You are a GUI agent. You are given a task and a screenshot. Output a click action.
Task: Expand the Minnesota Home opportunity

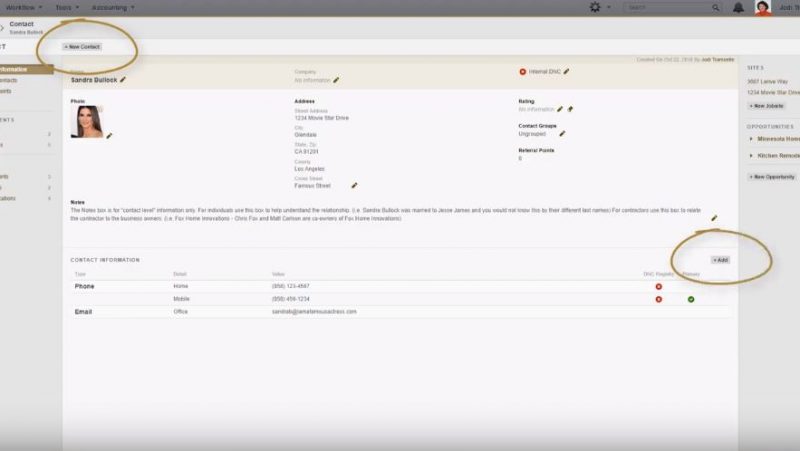point(752,139)
